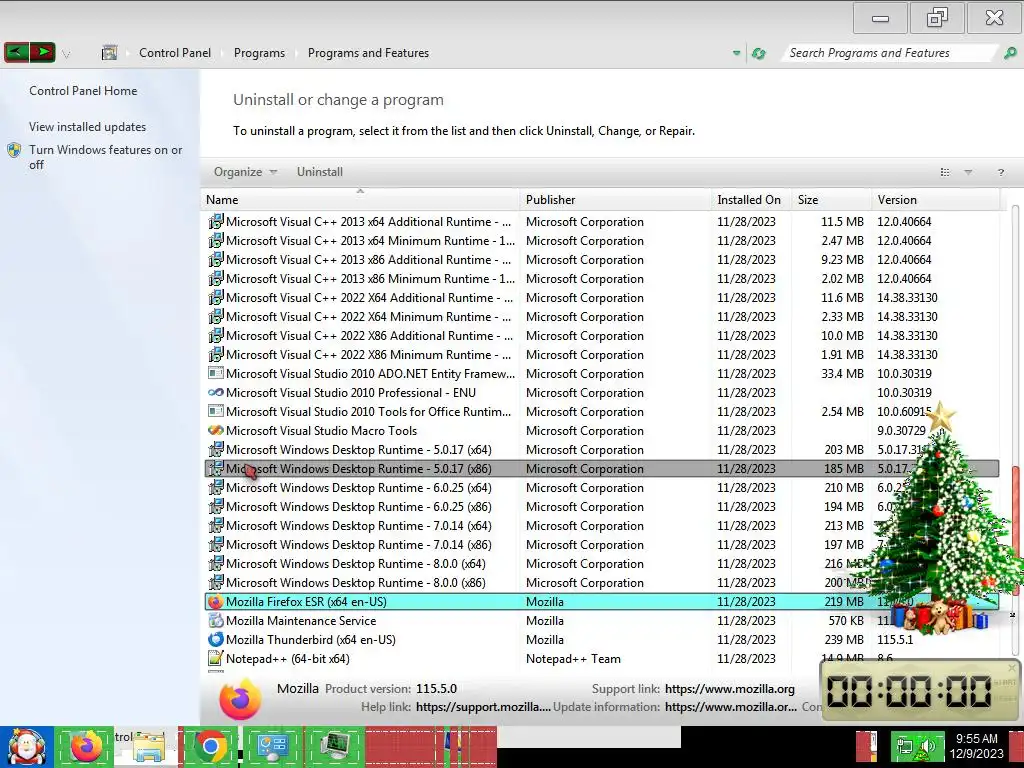Click Mozilla Firefox ESR row icon
This screenshot has width=1024, height=768.
pos(216,601)
